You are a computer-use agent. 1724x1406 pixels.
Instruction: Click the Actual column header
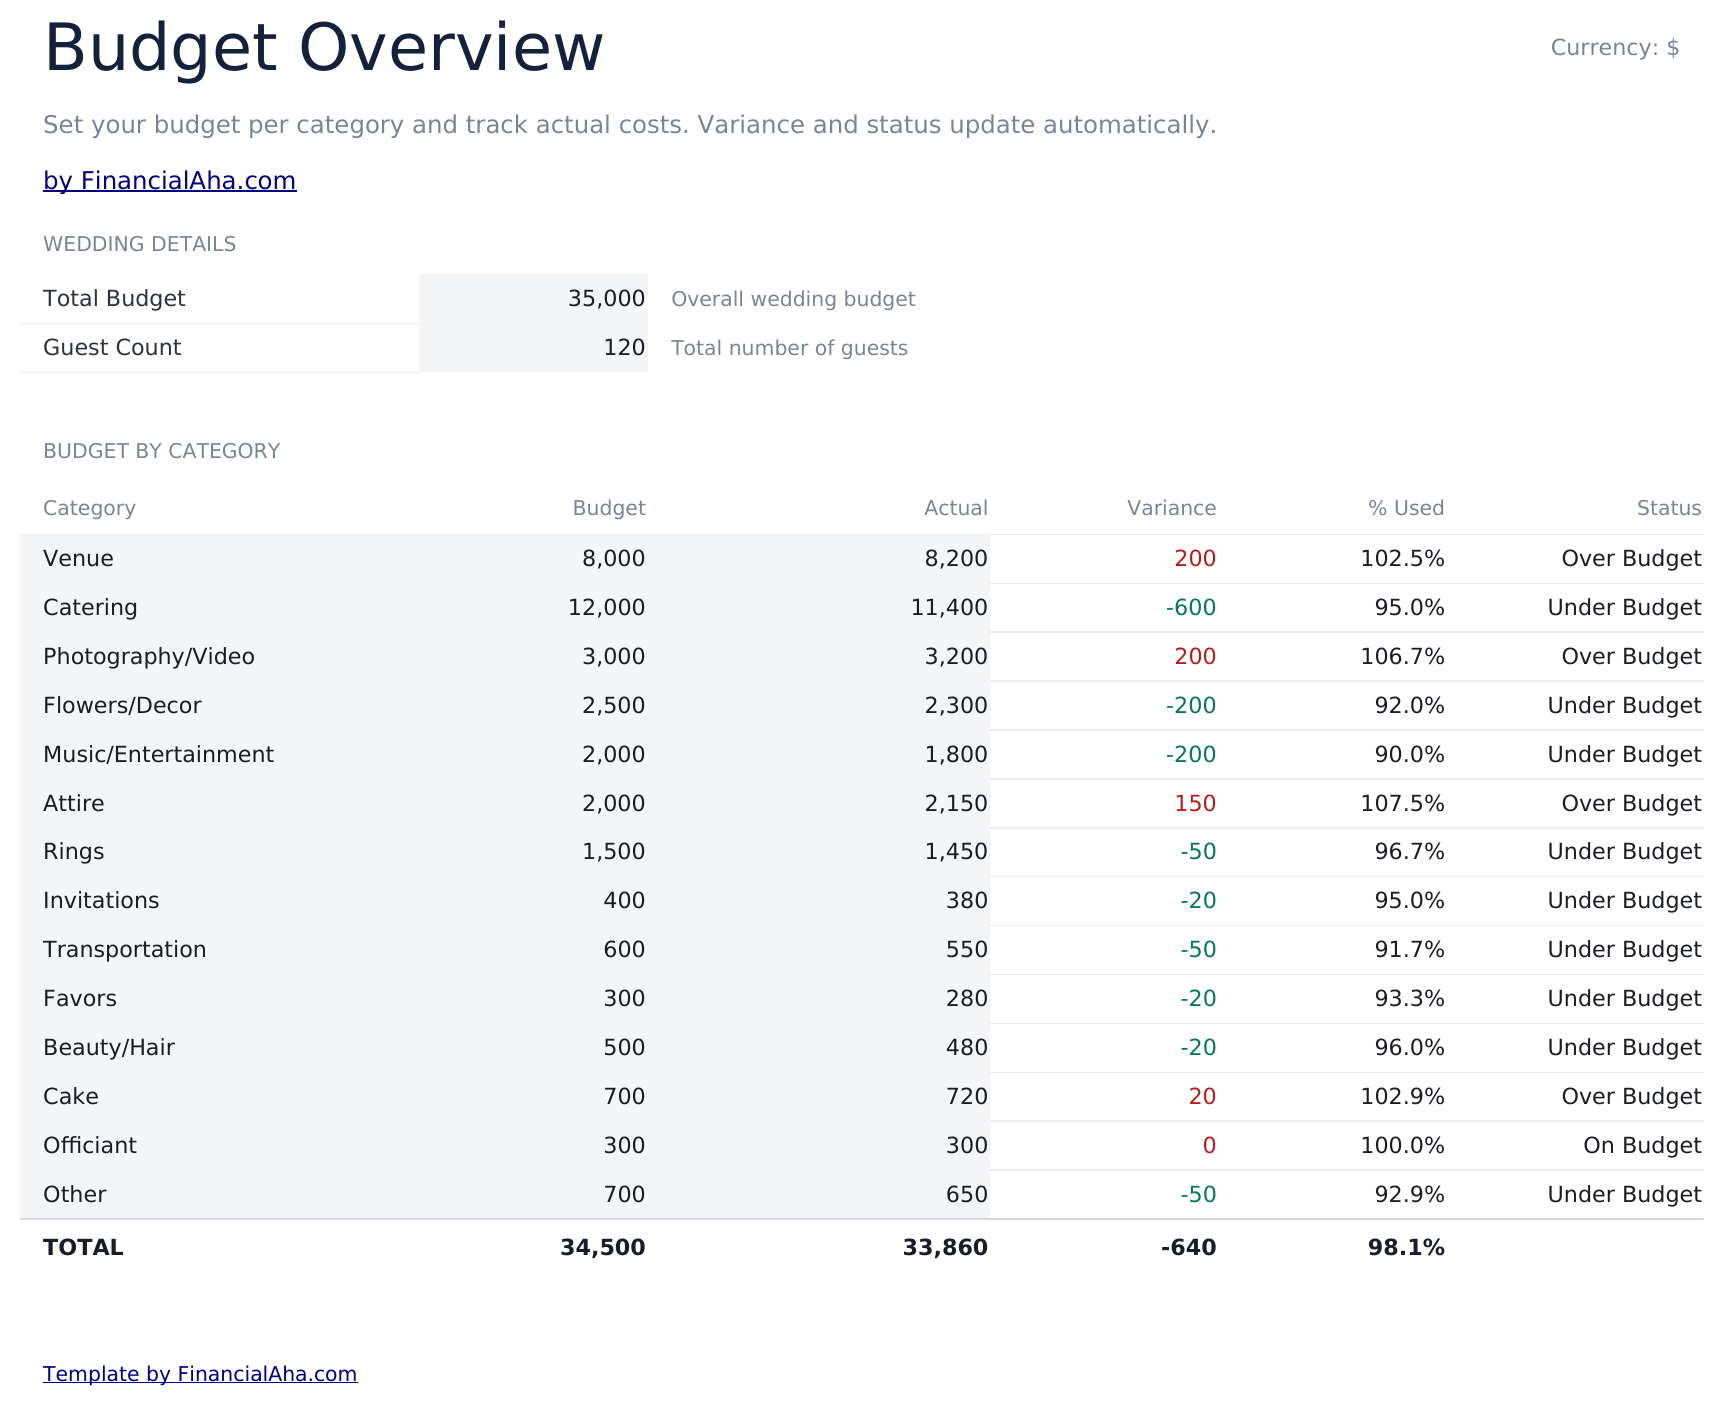[956, 509]
